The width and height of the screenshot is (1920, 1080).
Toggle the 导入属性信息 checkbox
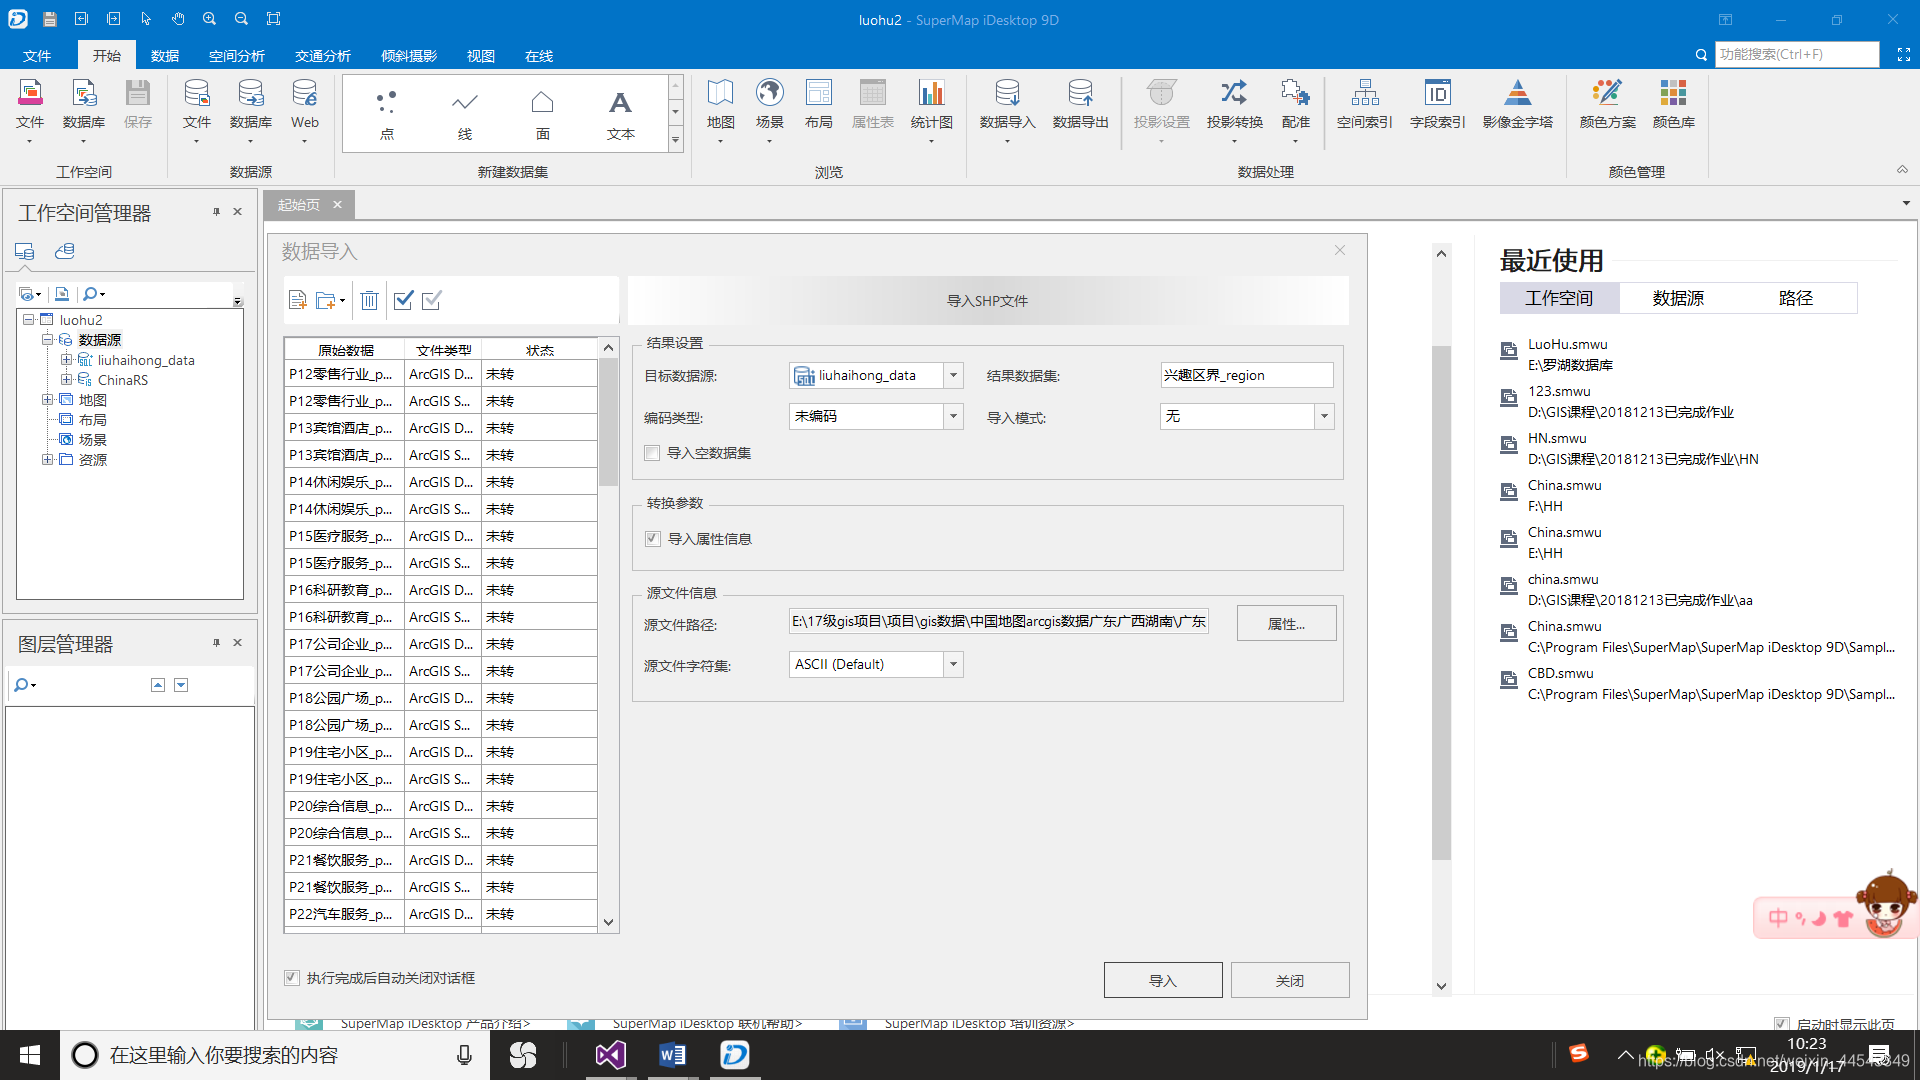[652, 539]
